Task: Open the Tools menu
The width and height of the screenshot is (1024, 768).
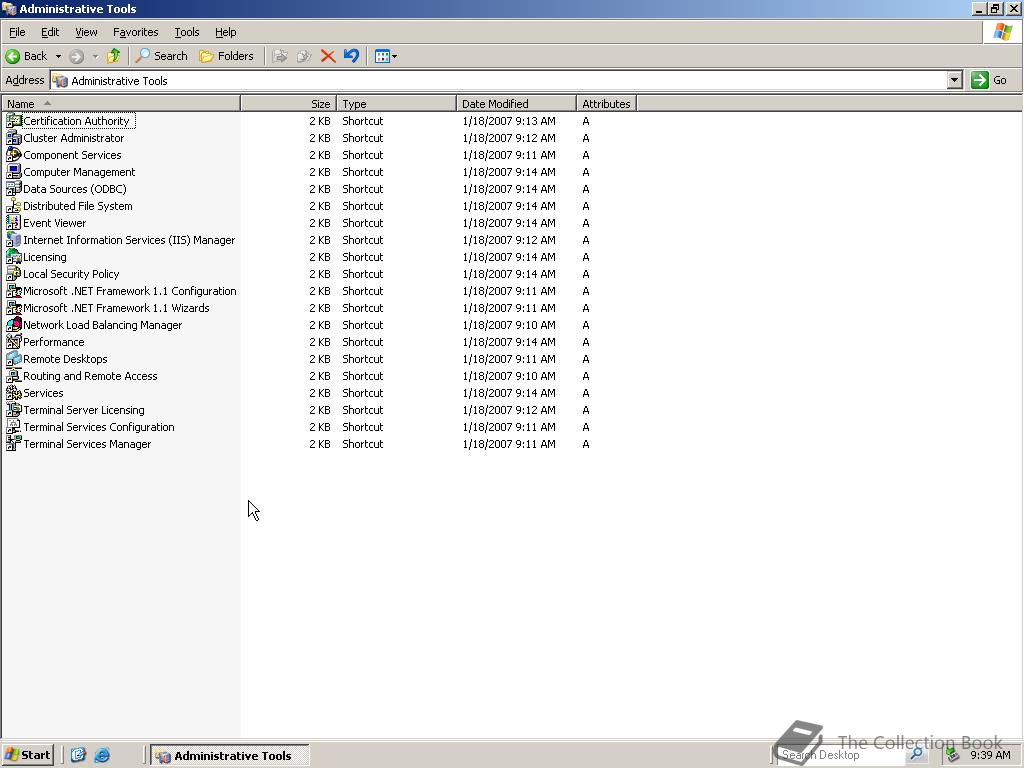Action: coord(186,32)
